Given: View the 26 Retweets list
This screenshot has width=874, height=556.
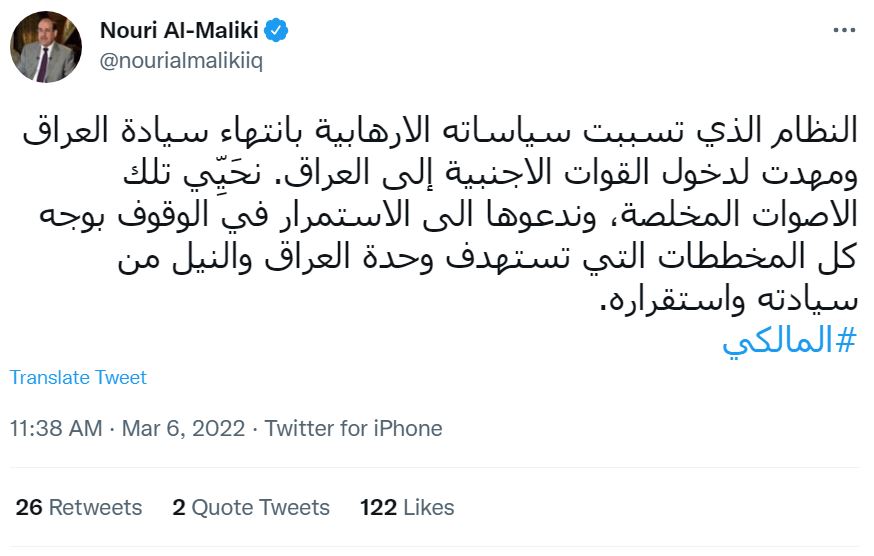Looking at the screenshot, I should pyautogui.click(x=79, y=507).
